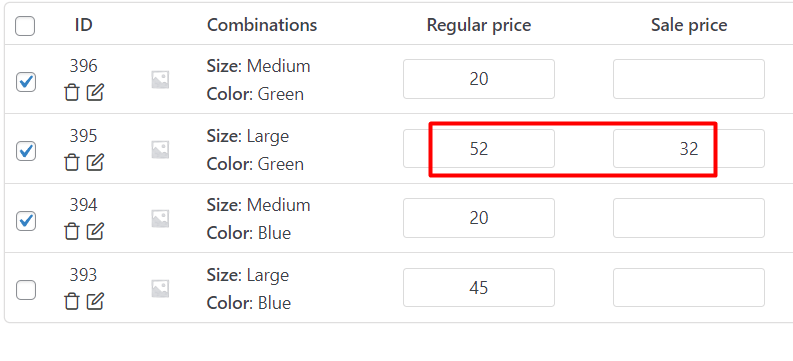Click image placeholder for Large Blue variation
Viewport: 793px width, 361px height.
[x=160, y=289]
